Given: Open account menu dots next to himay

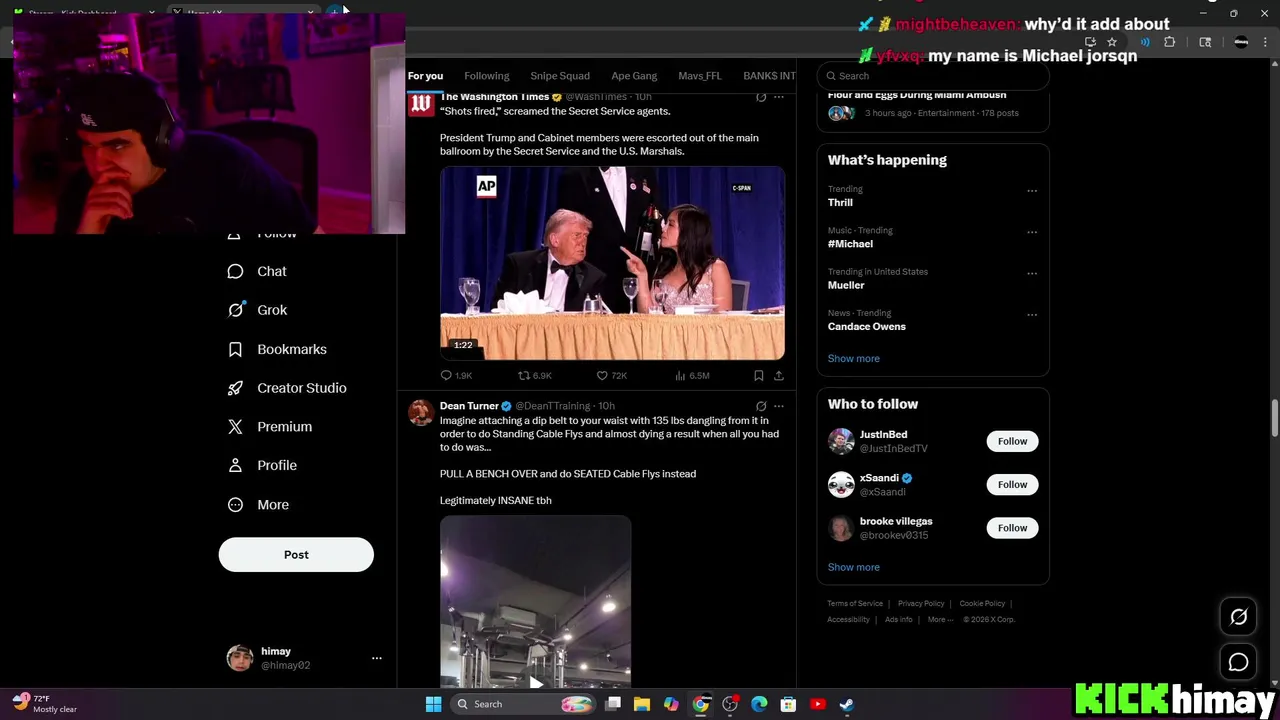Looking at the screenshot, I should [x=377, y=658].
